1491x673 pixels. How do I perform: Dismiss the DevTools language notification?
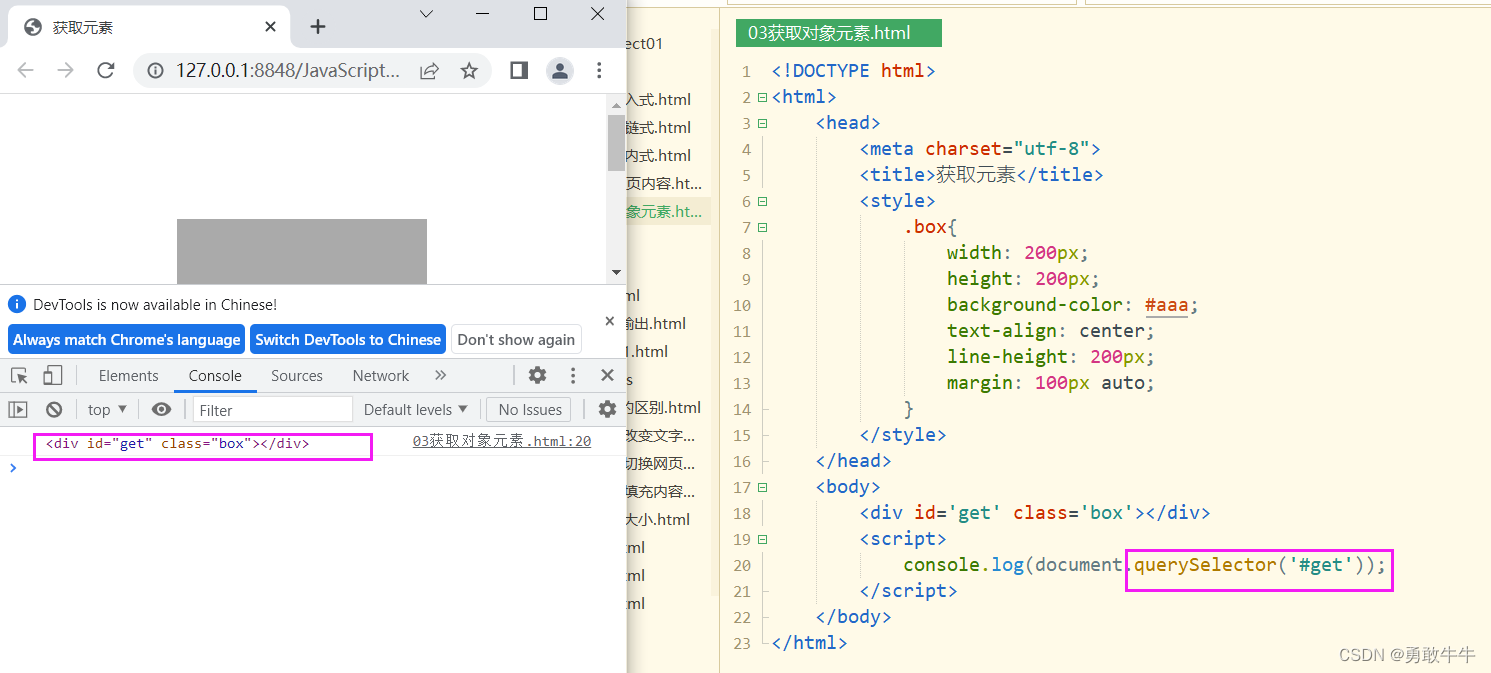tap(610, 321)
